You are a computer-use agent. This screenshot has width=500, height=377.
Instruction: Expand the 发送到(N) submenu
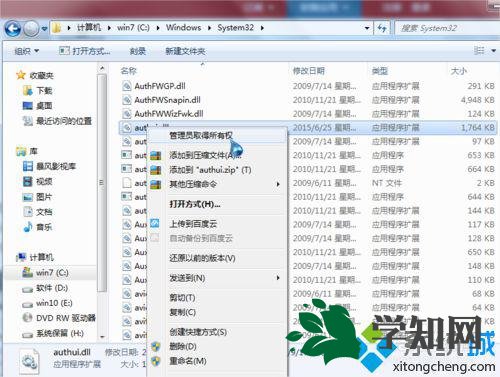217,278
